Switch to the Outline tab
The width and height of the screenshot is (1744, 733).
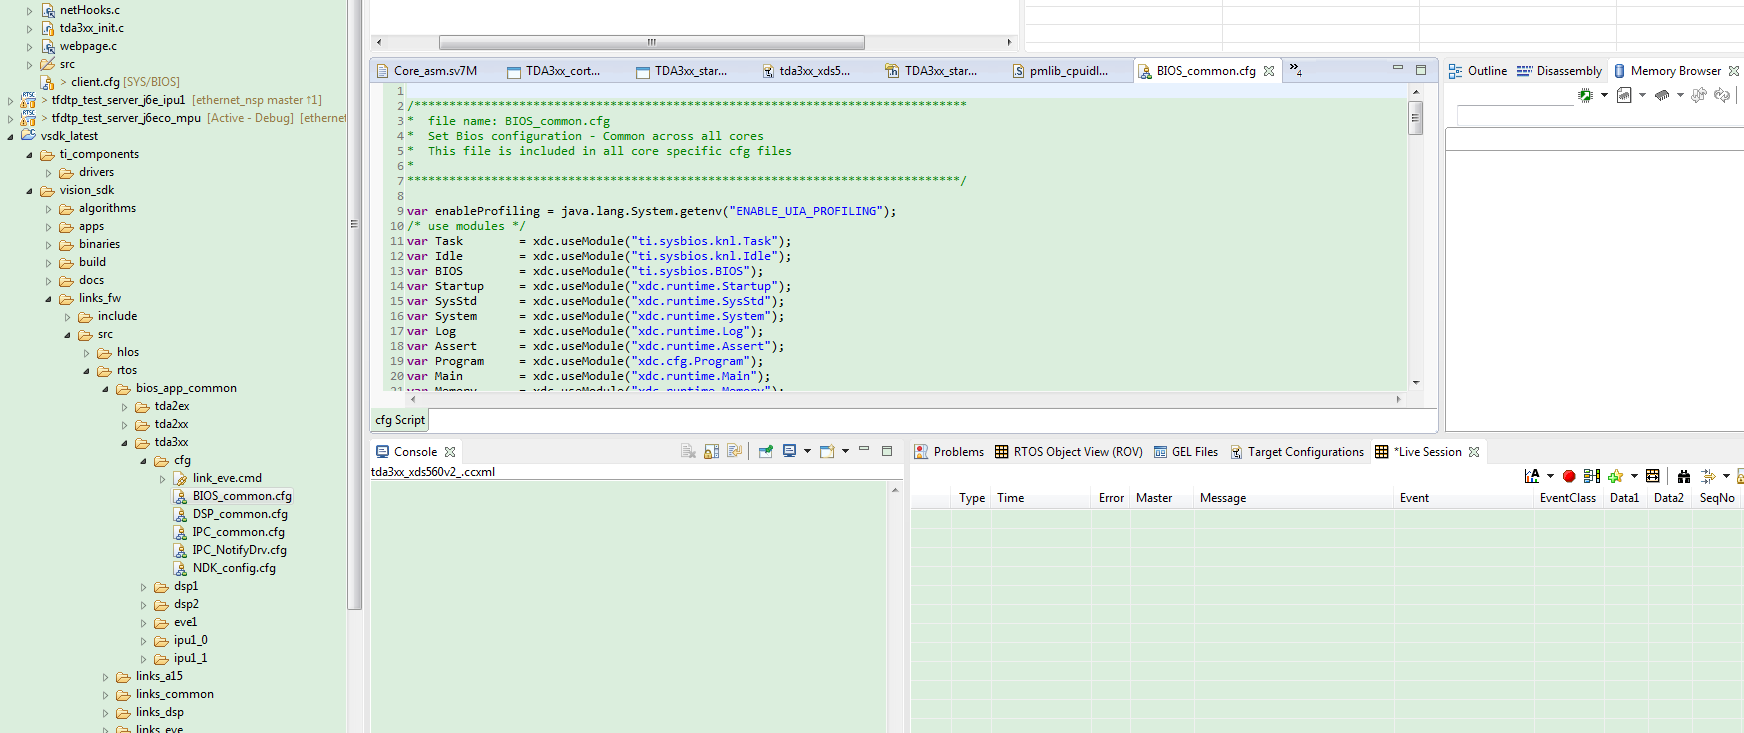pyautogui.click(x=1478, y=71)
